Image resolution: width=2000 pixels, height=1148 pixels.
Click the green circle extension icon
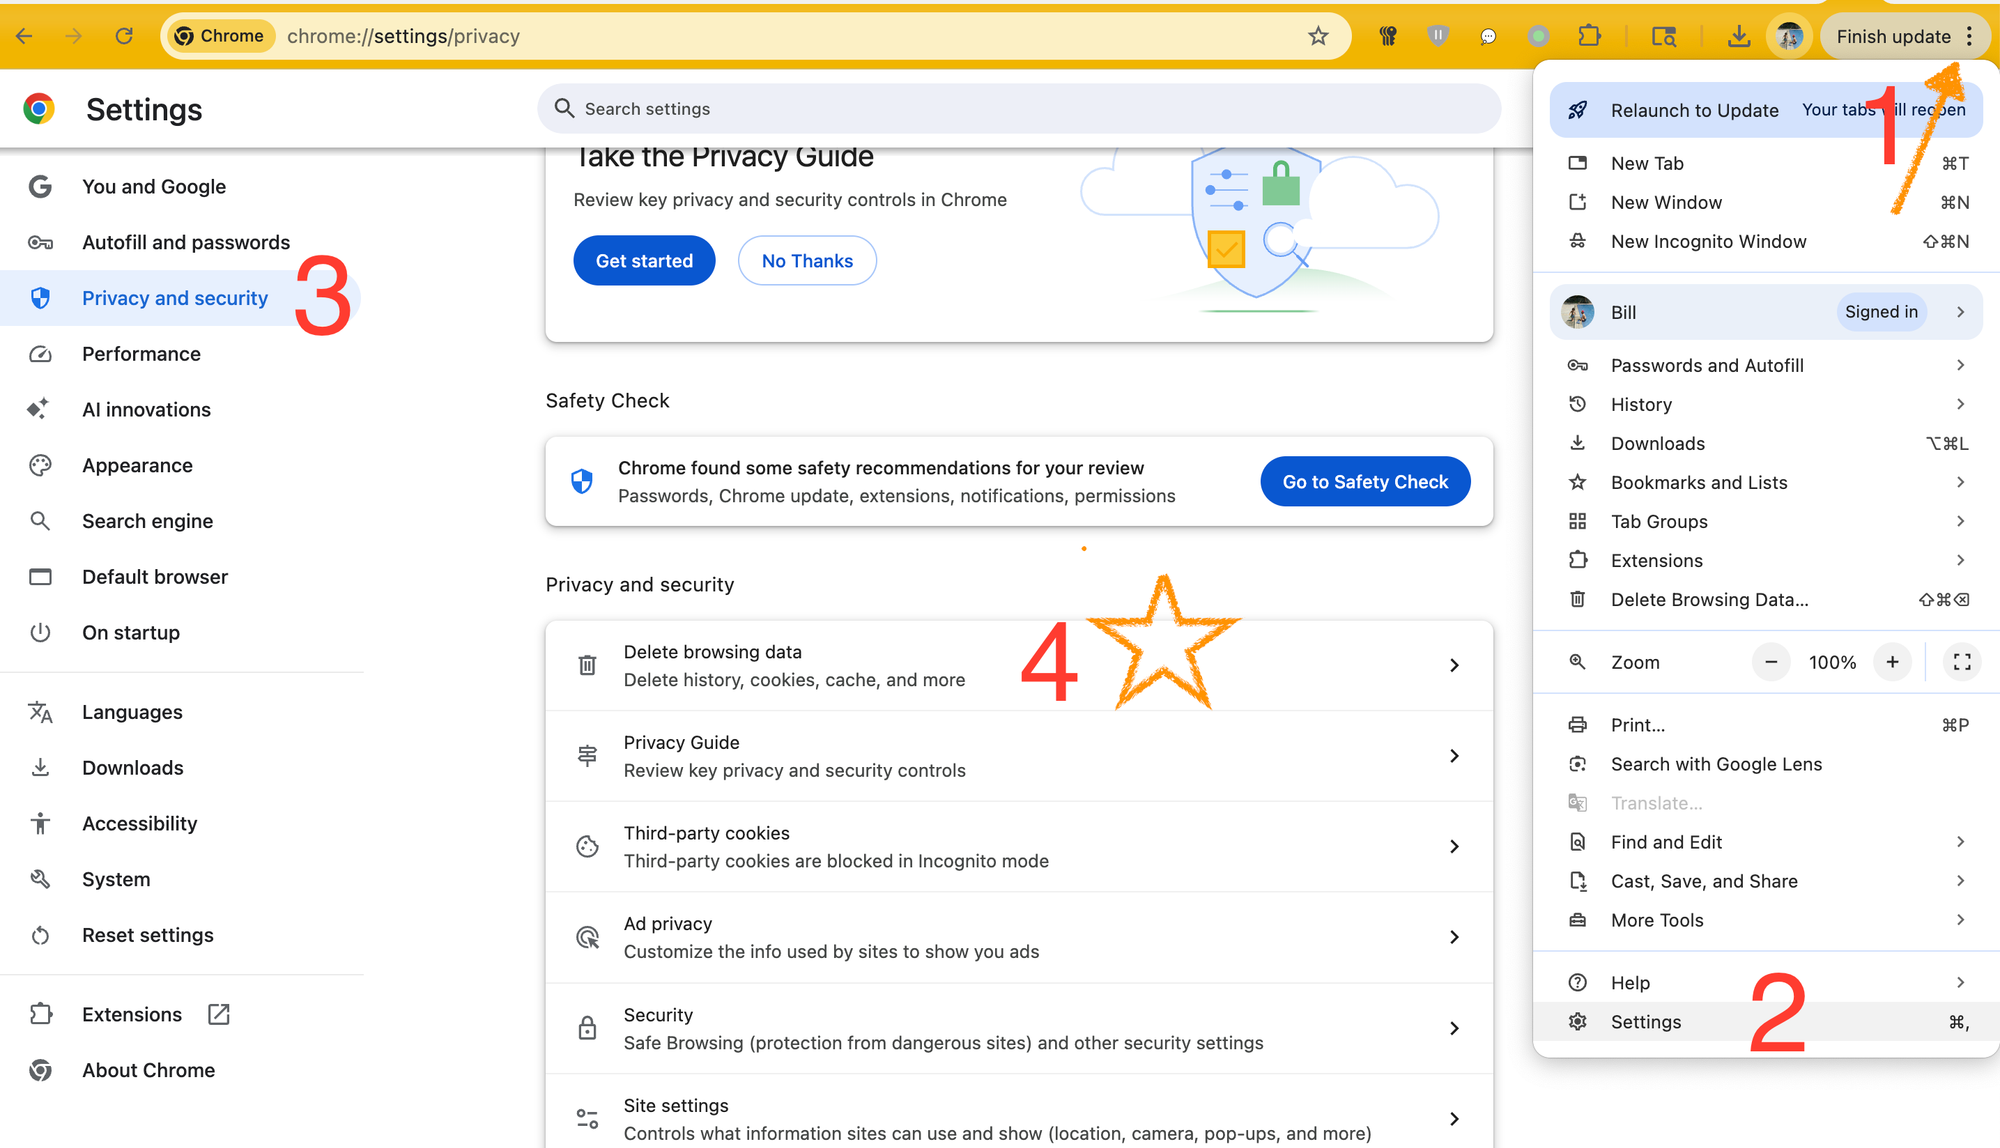click(1538, 36)
